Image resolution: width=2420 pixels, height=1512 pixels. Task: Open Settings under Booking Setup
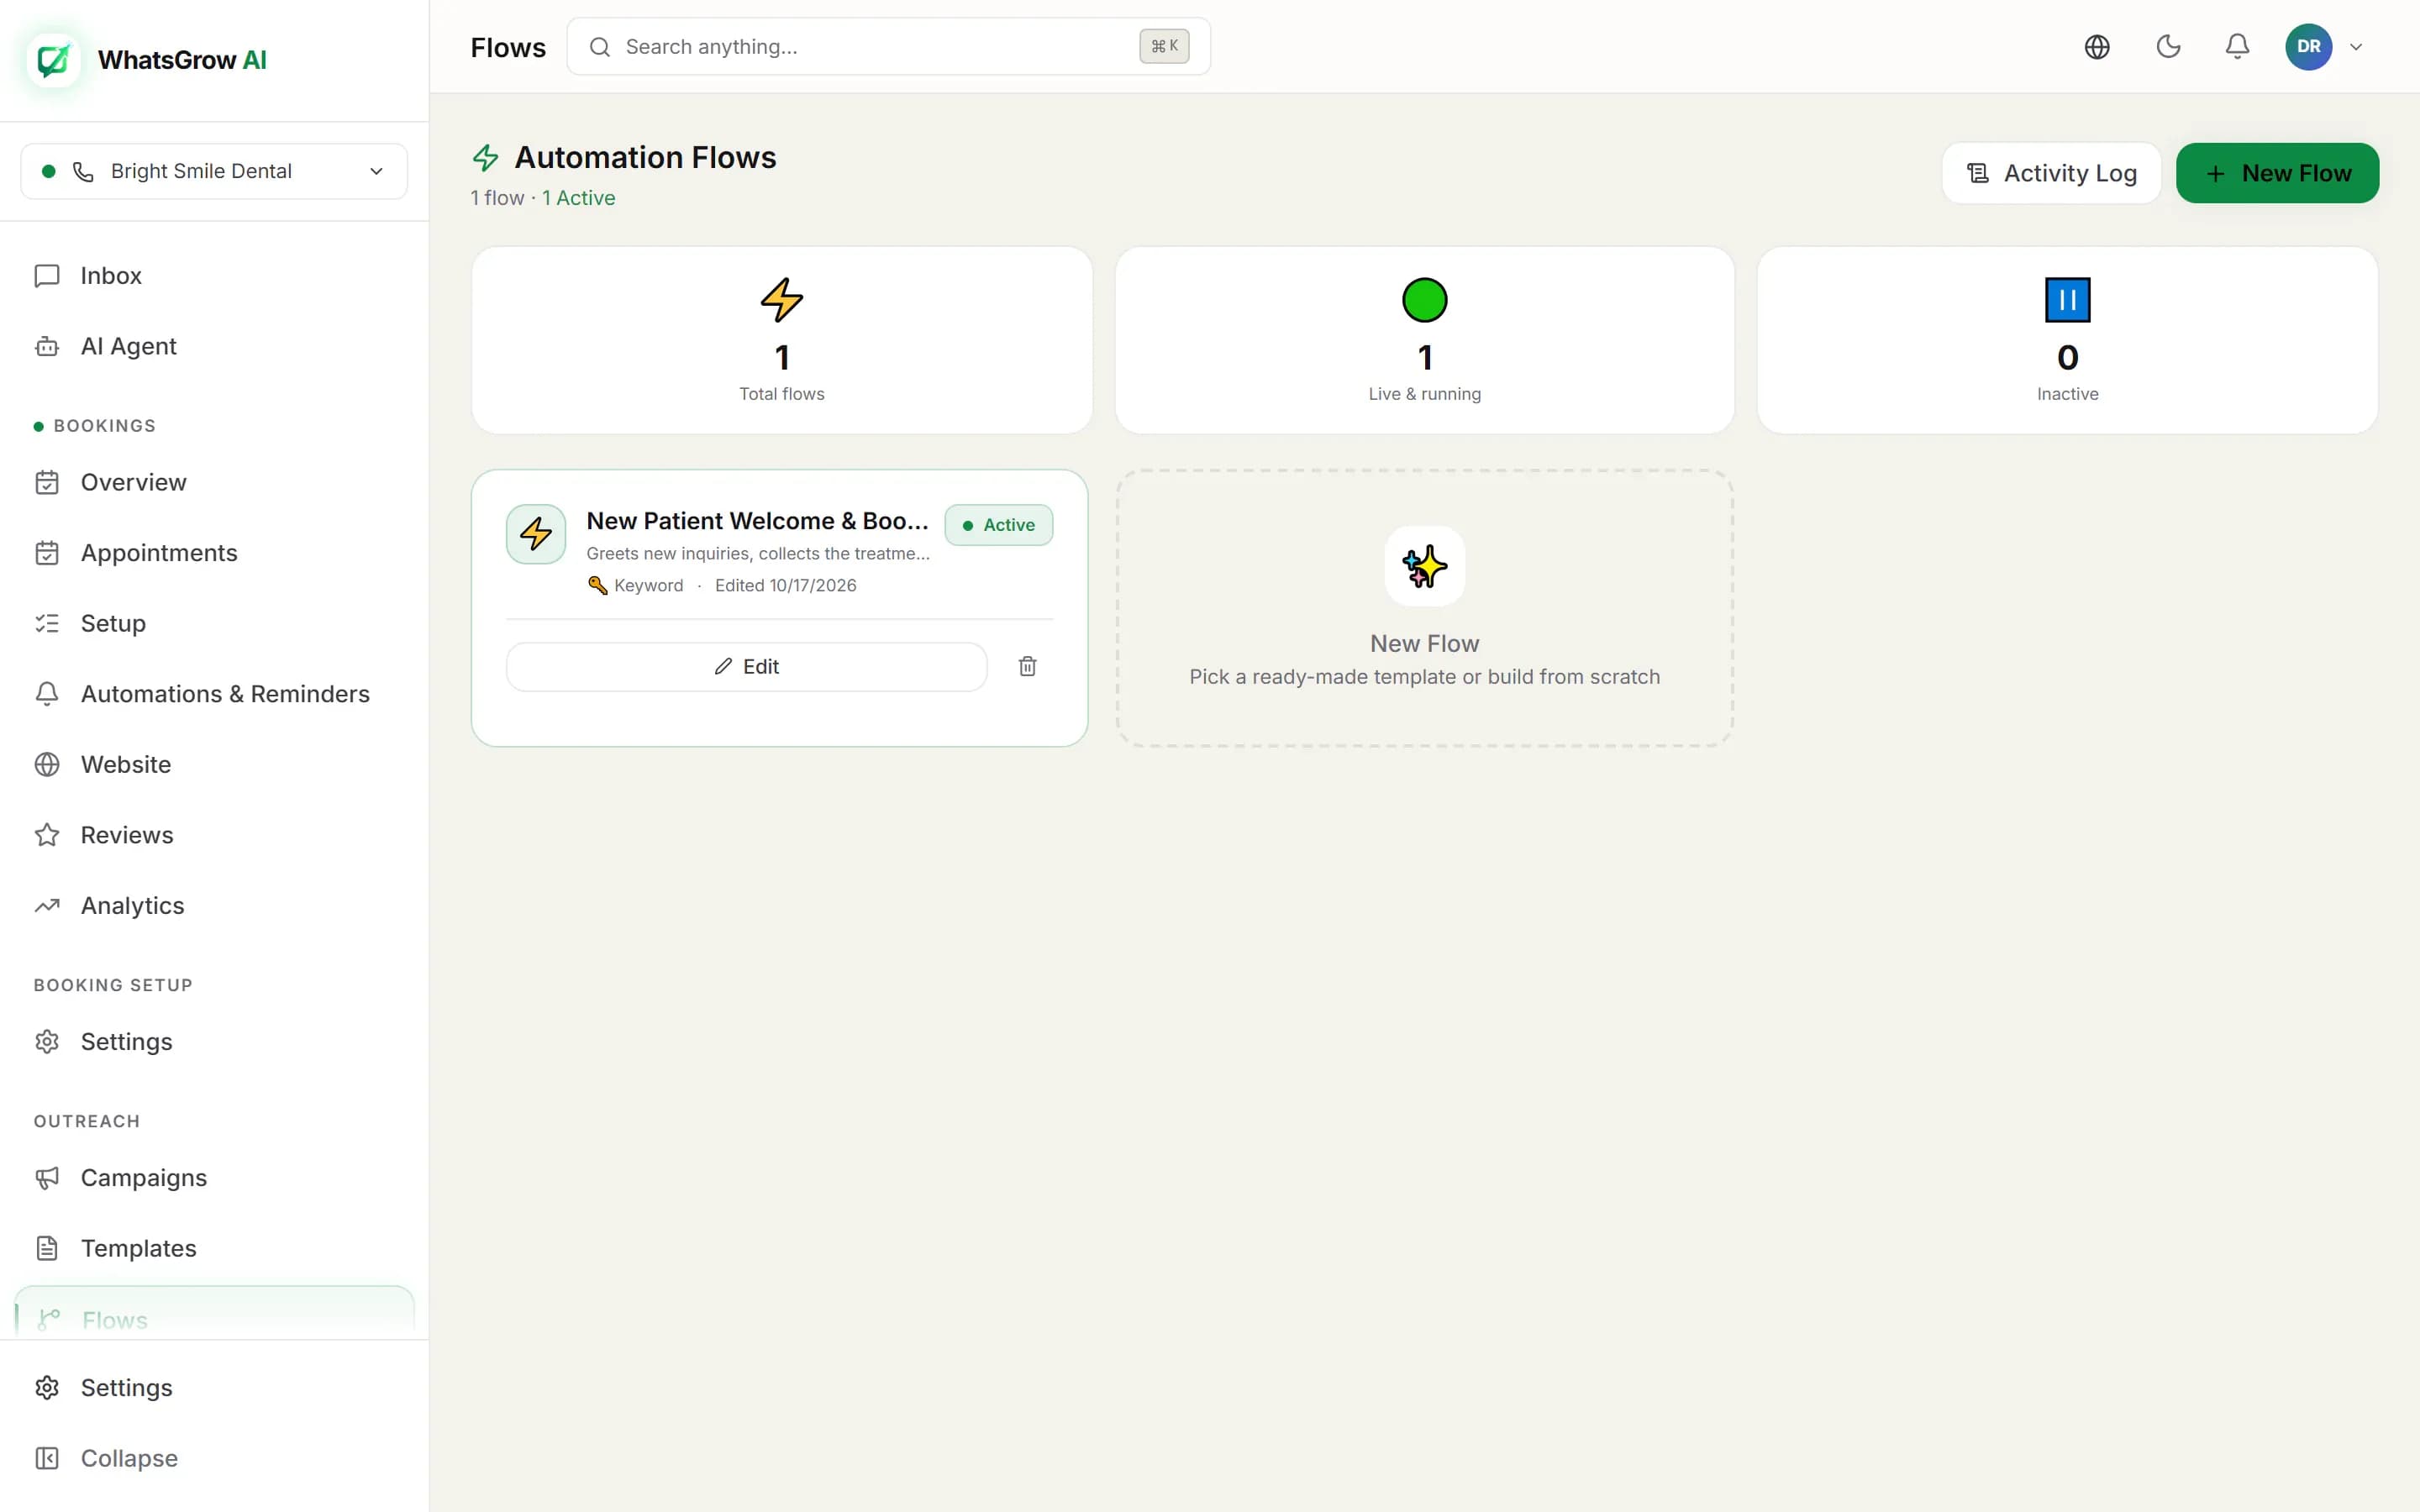click(214, 1041)
